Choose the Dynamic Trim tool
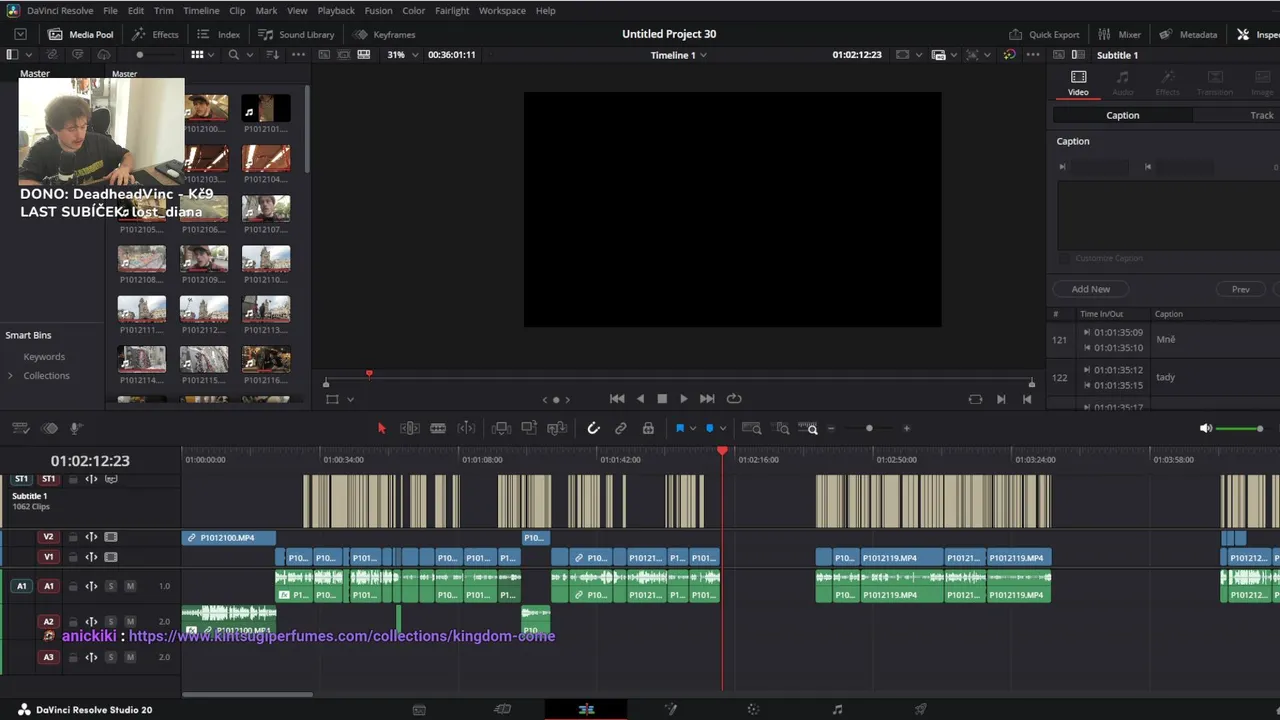Image resolution: width=1280 pixels, height=720 pixels. pos(466,428)
